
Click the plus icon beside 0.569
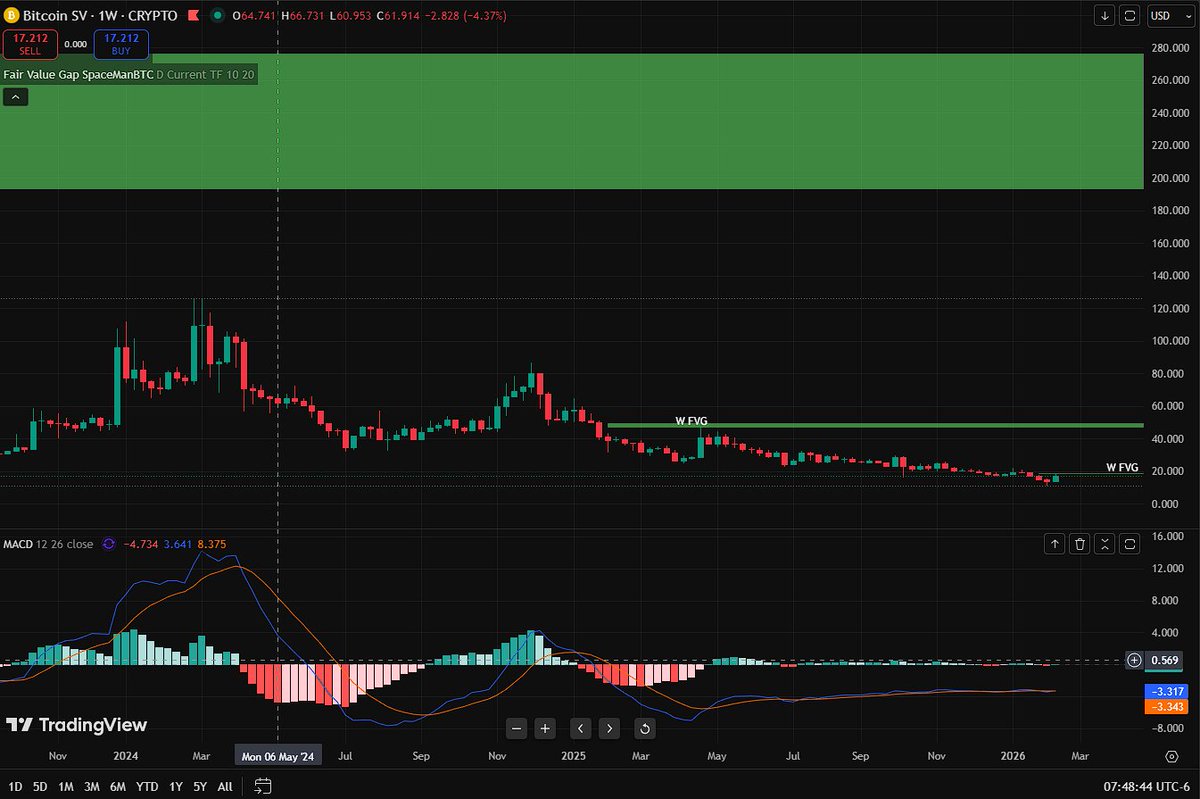click(1134, 660)
